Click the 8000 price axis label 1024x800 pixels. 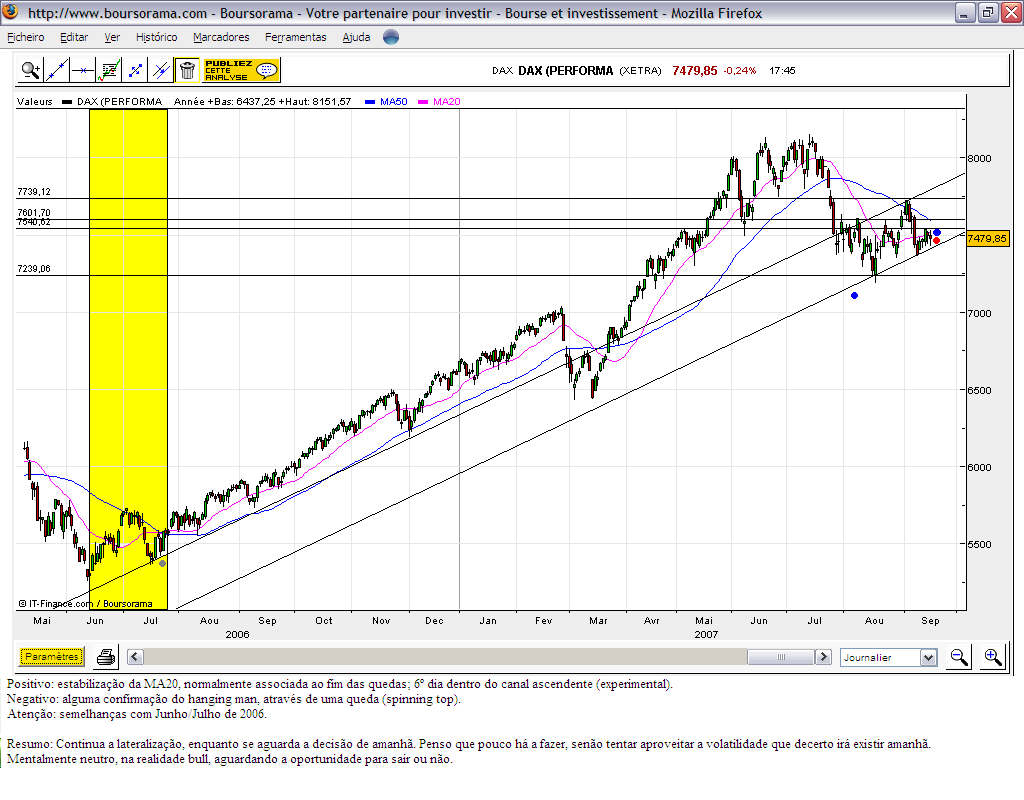pyautogui.click(x=980, y=159)
